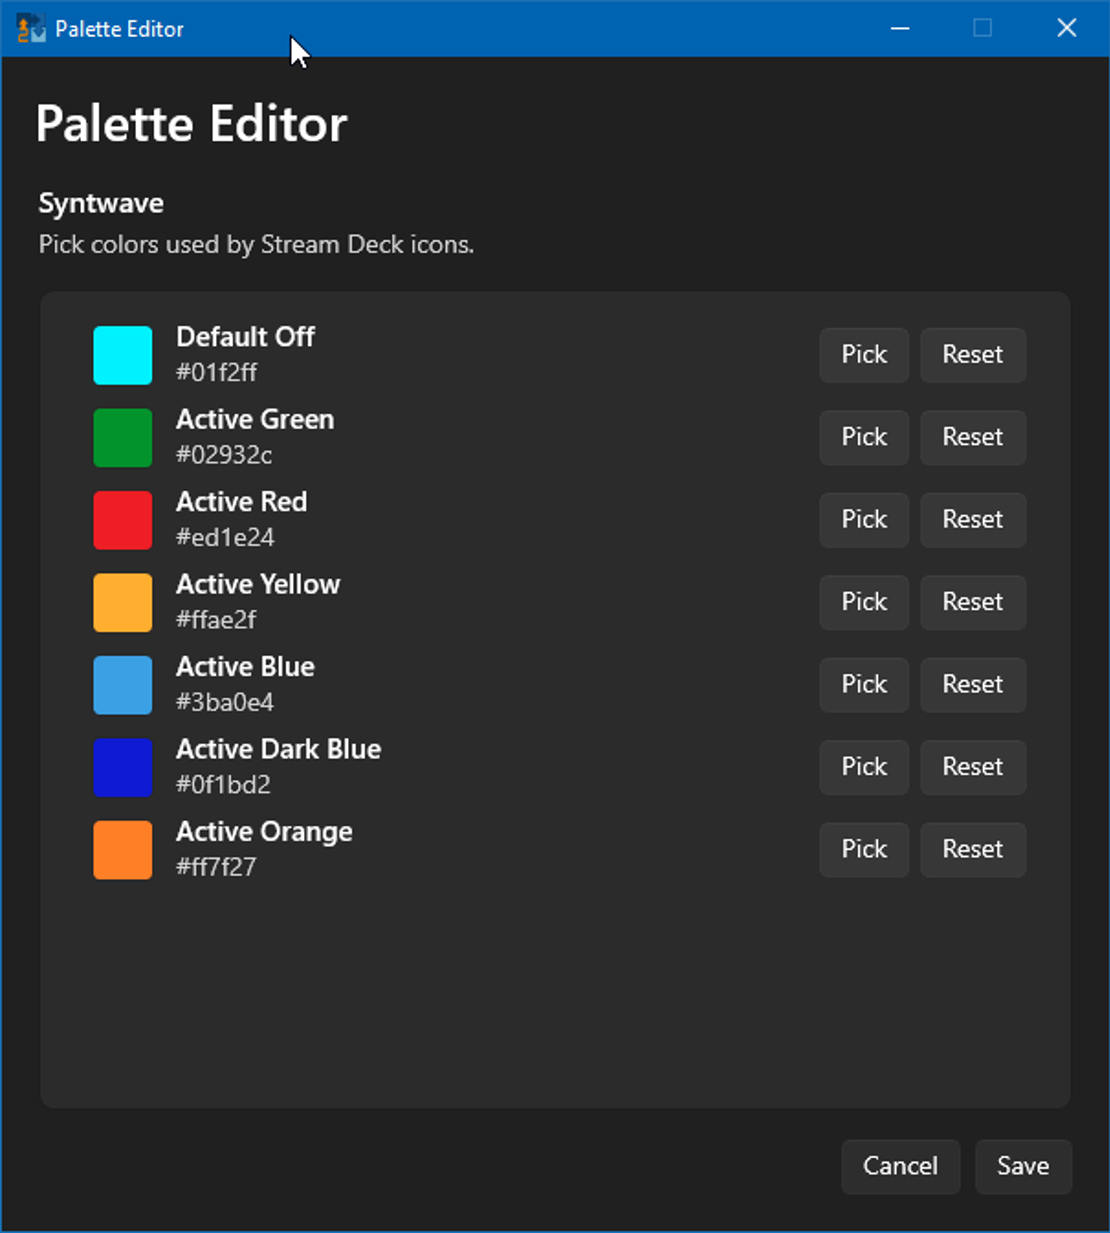The width and height of the screenshot is (1110, 1233).
Task: Reset the Default Off color
Action: pos(971,355)
